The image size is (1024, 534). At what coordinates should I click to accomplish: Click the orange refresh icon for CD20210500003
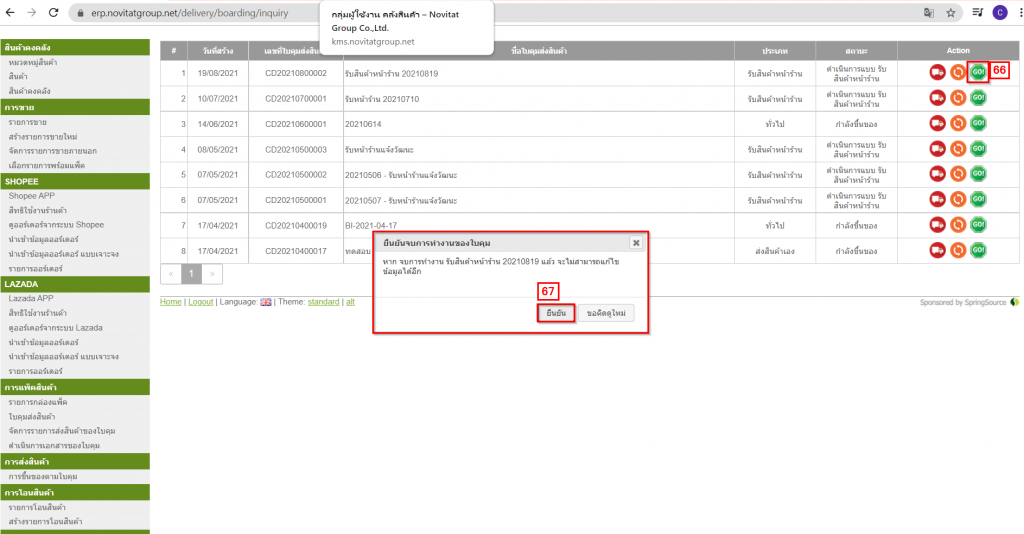point(957,149)
